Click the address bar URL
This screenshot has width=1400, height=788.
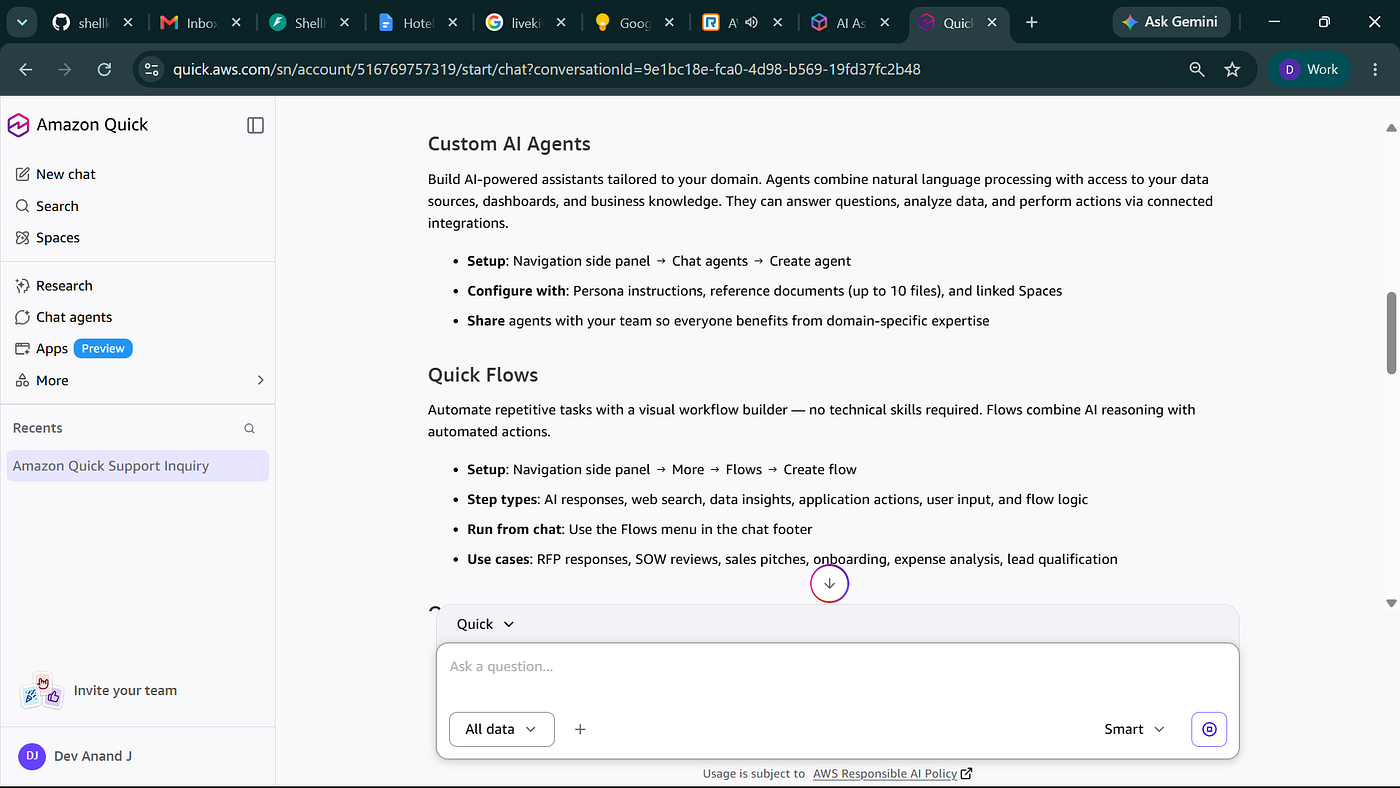pos(546,69)
